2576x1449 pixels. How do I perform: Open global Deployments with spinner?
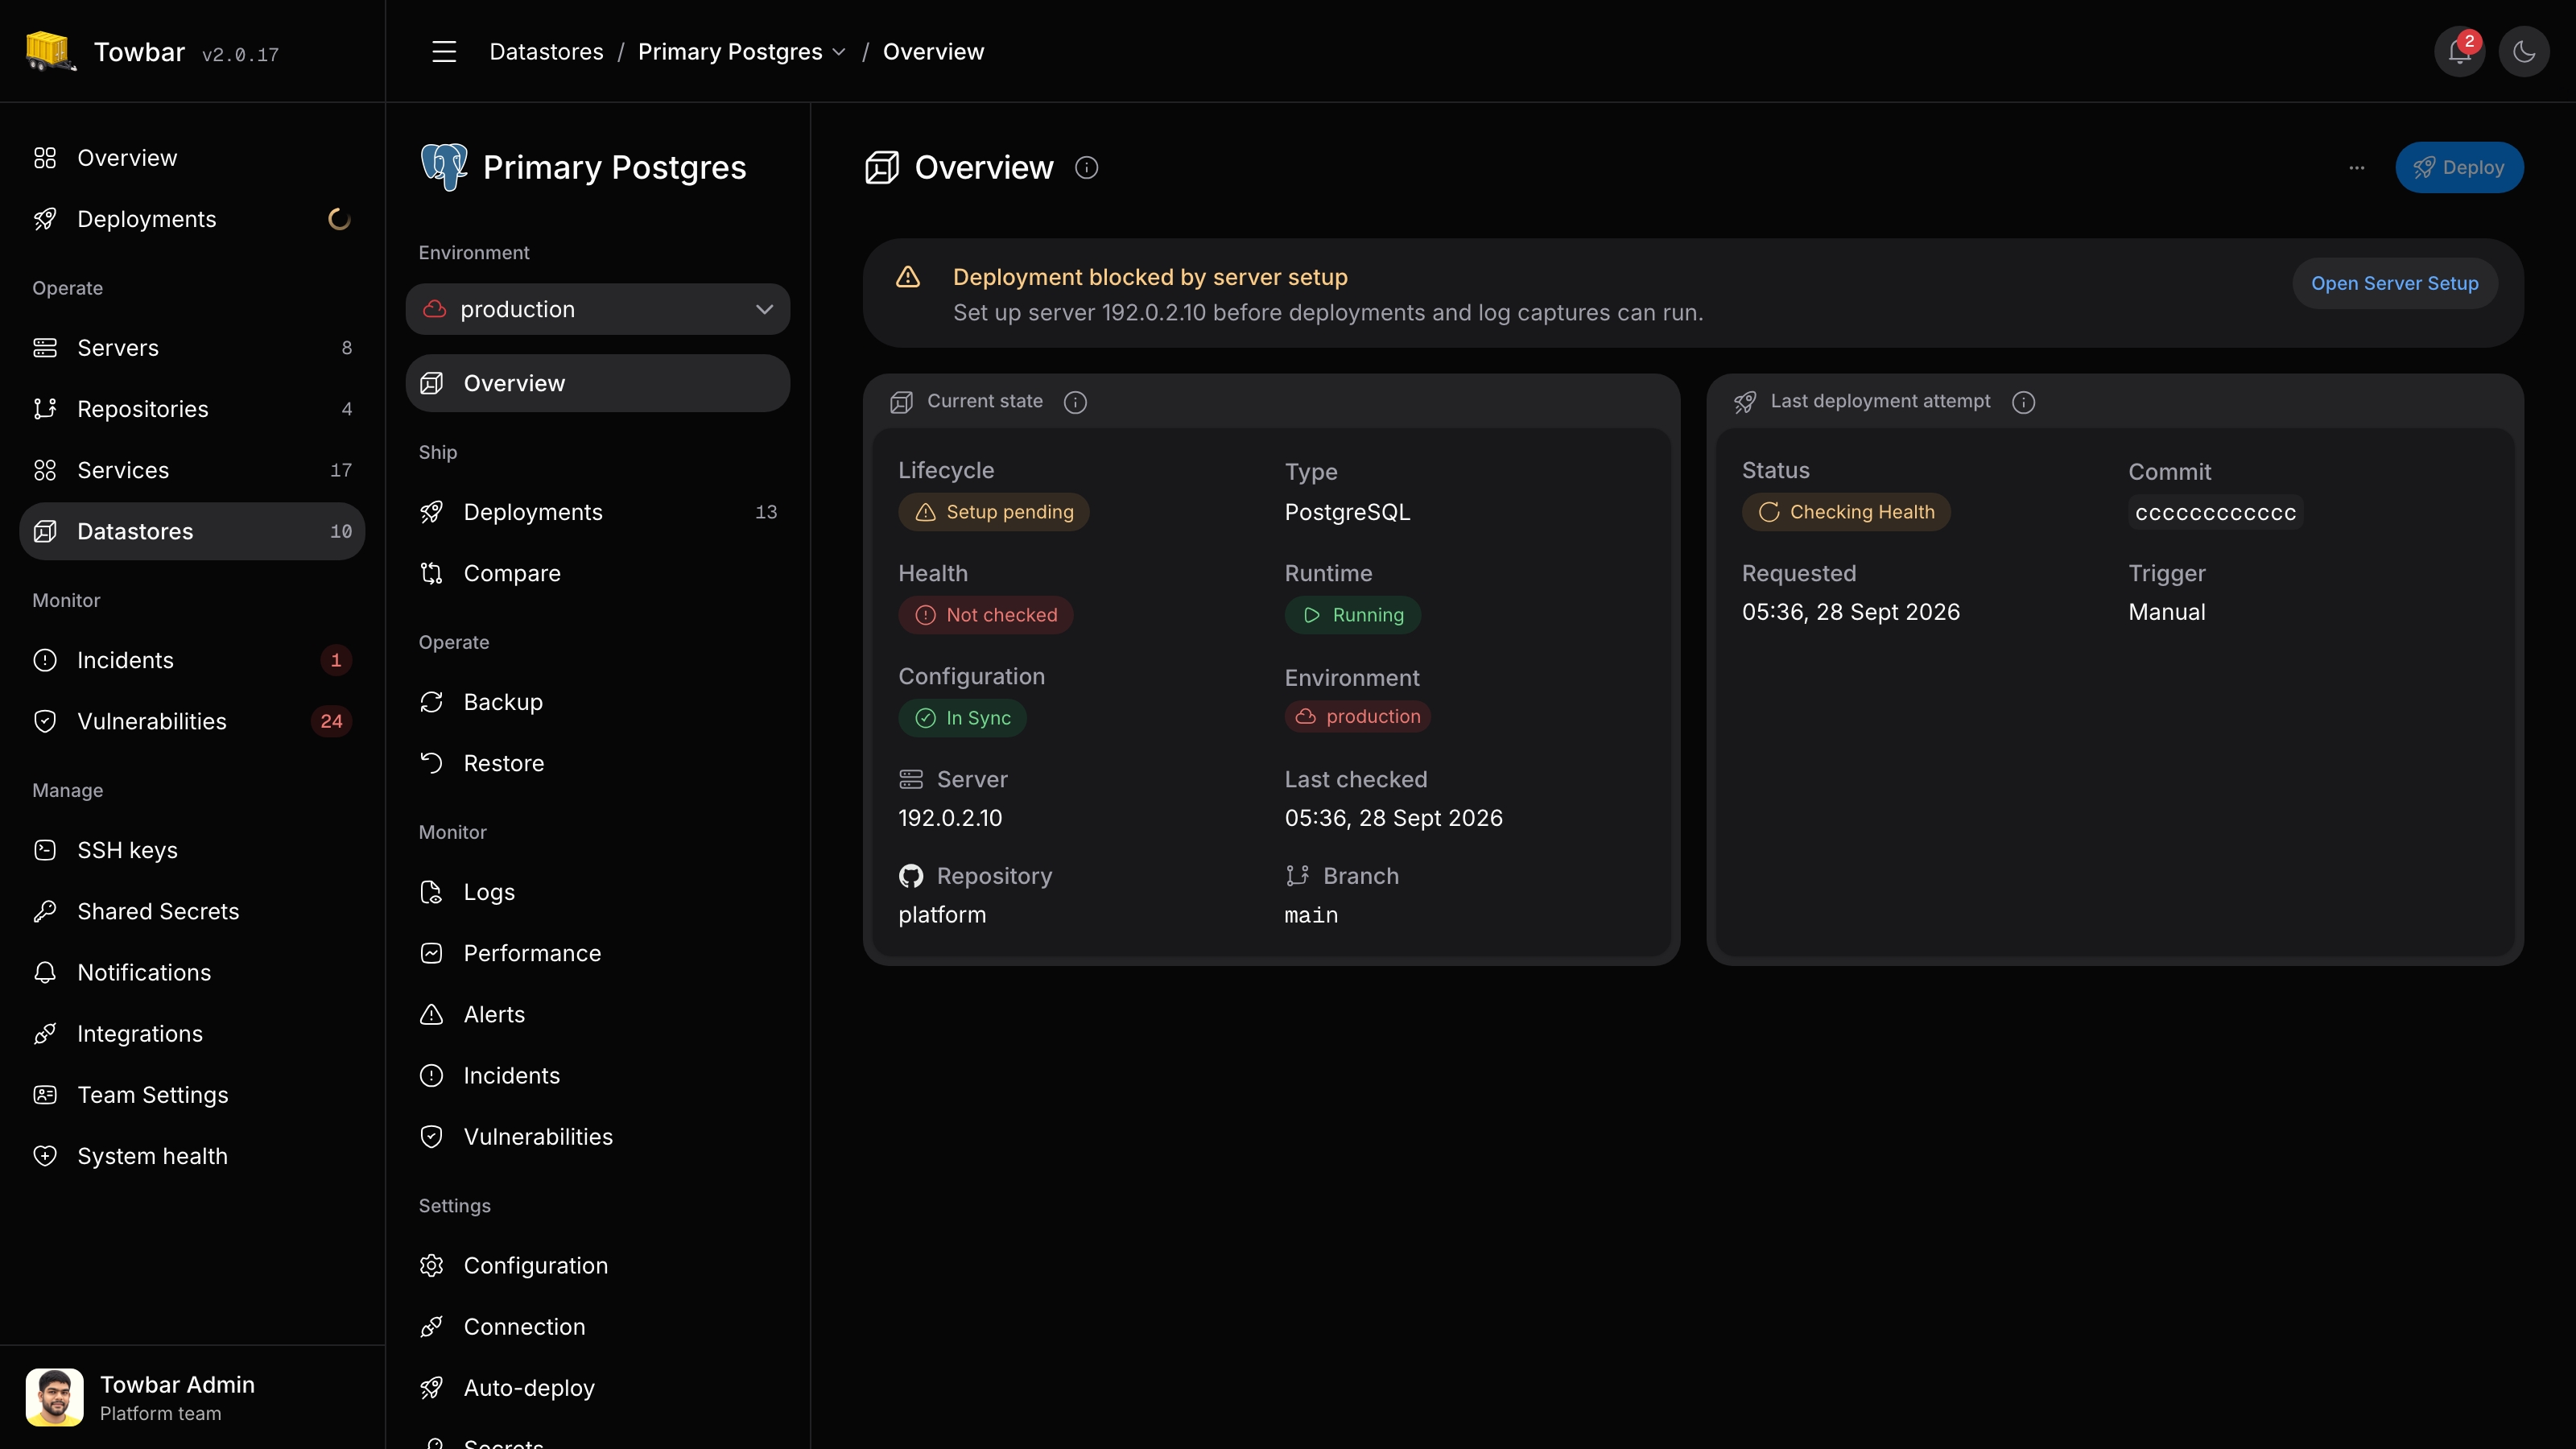point(192,219)
